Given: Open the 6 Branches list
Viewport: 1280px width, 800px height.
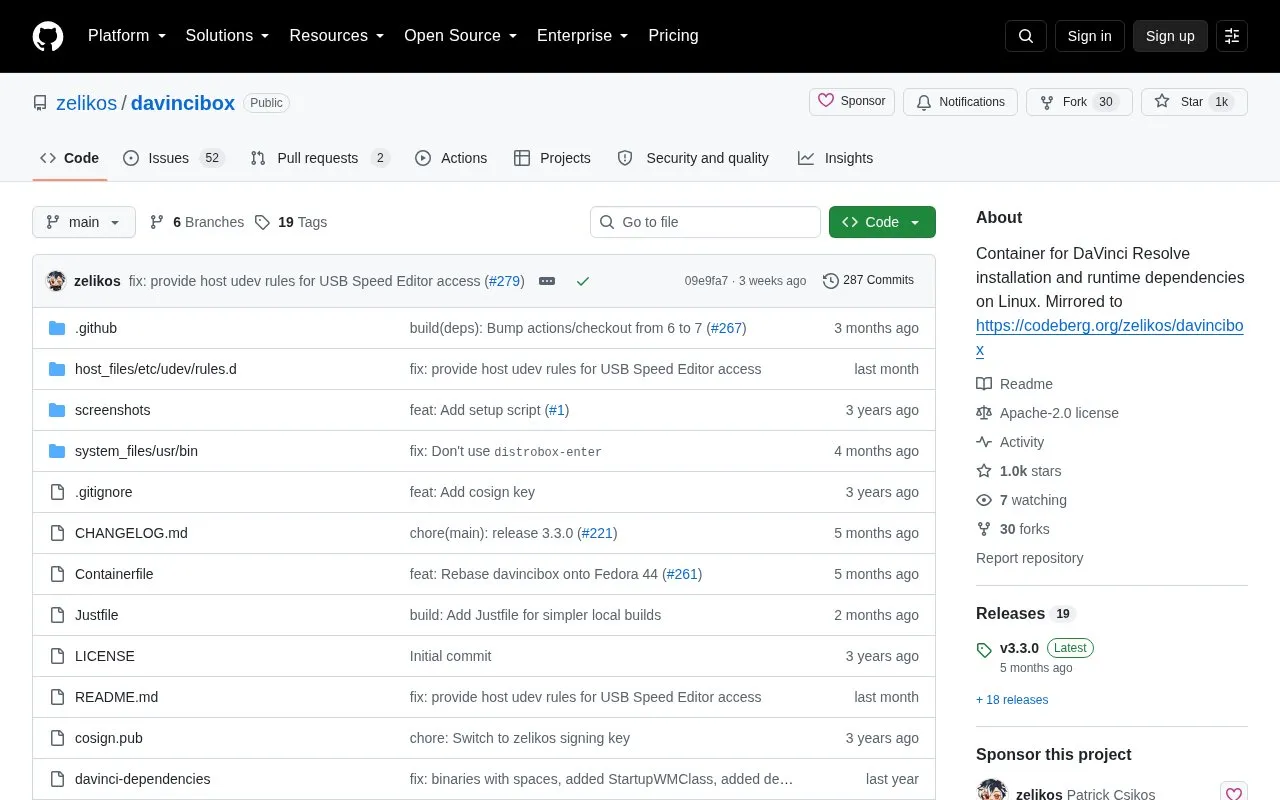Looking at the screenshot, I should tap(197, 222).
